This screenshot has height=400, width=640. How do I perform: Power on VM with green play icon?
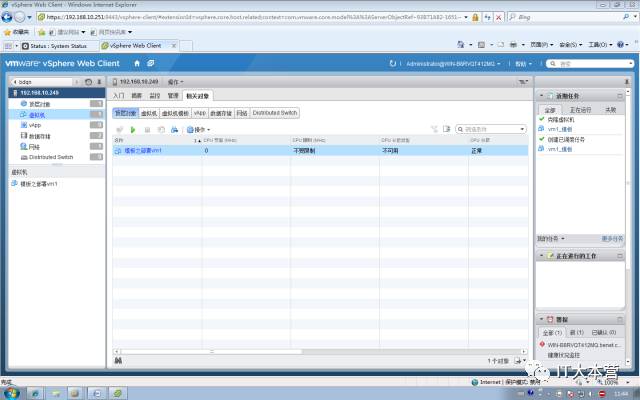133,130
